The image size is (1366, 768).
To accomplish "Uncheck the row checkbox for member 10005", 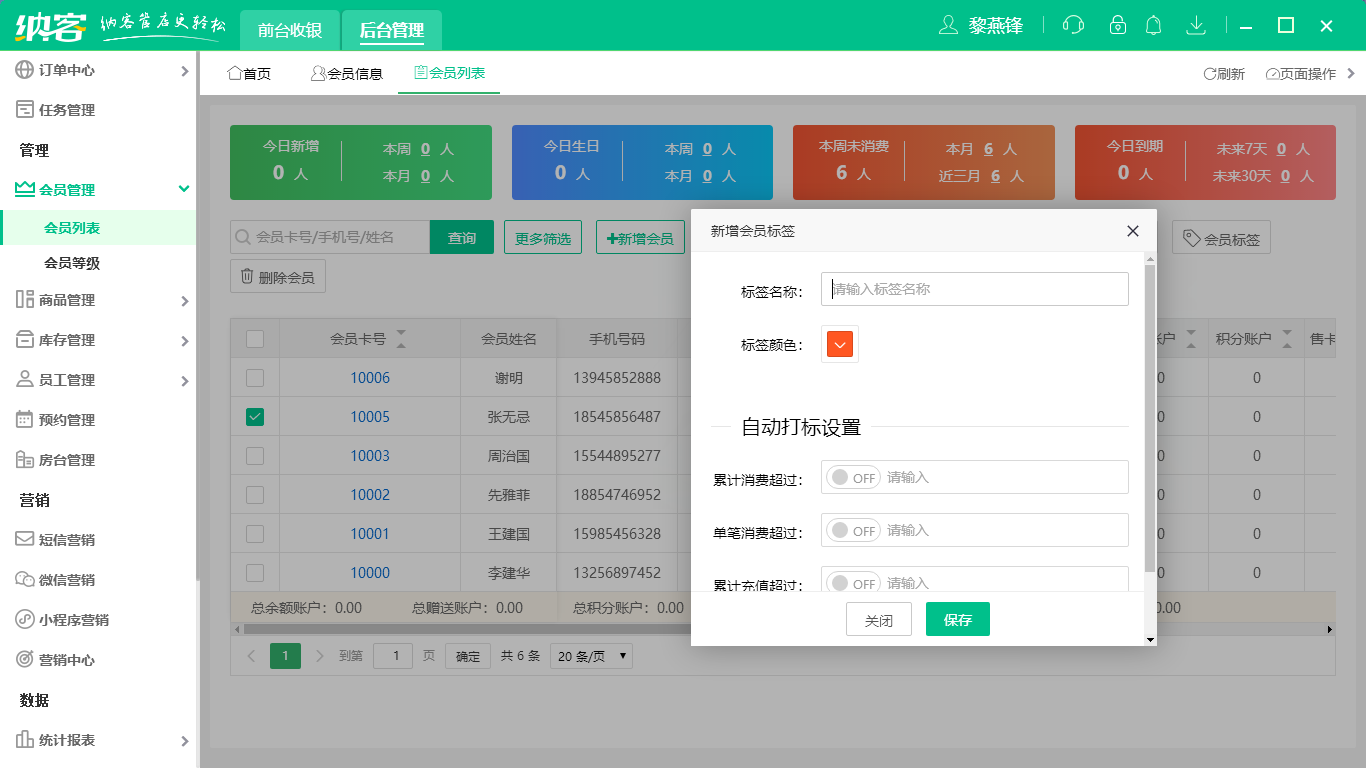I will 254,416.
